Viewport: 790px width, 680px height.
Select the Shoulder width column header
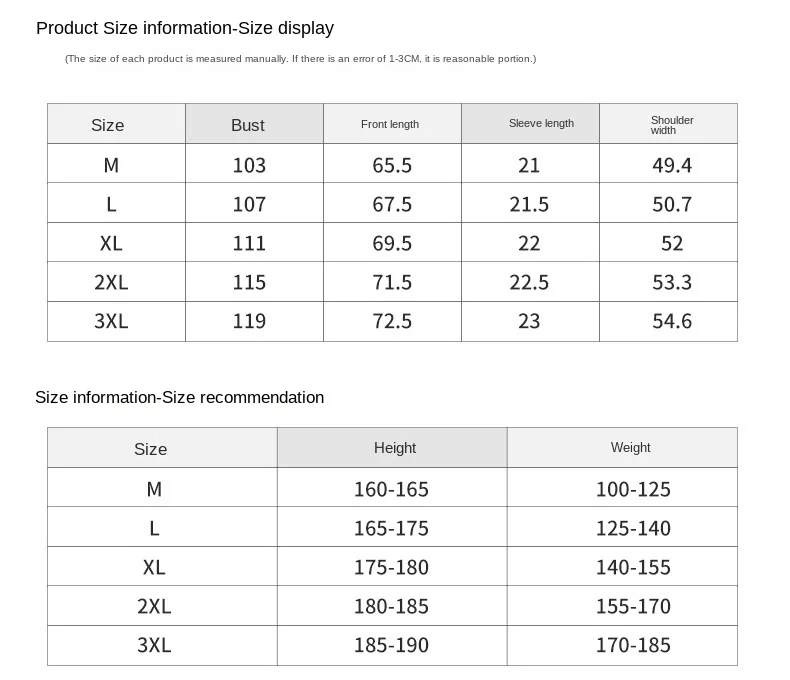(672, 125)
